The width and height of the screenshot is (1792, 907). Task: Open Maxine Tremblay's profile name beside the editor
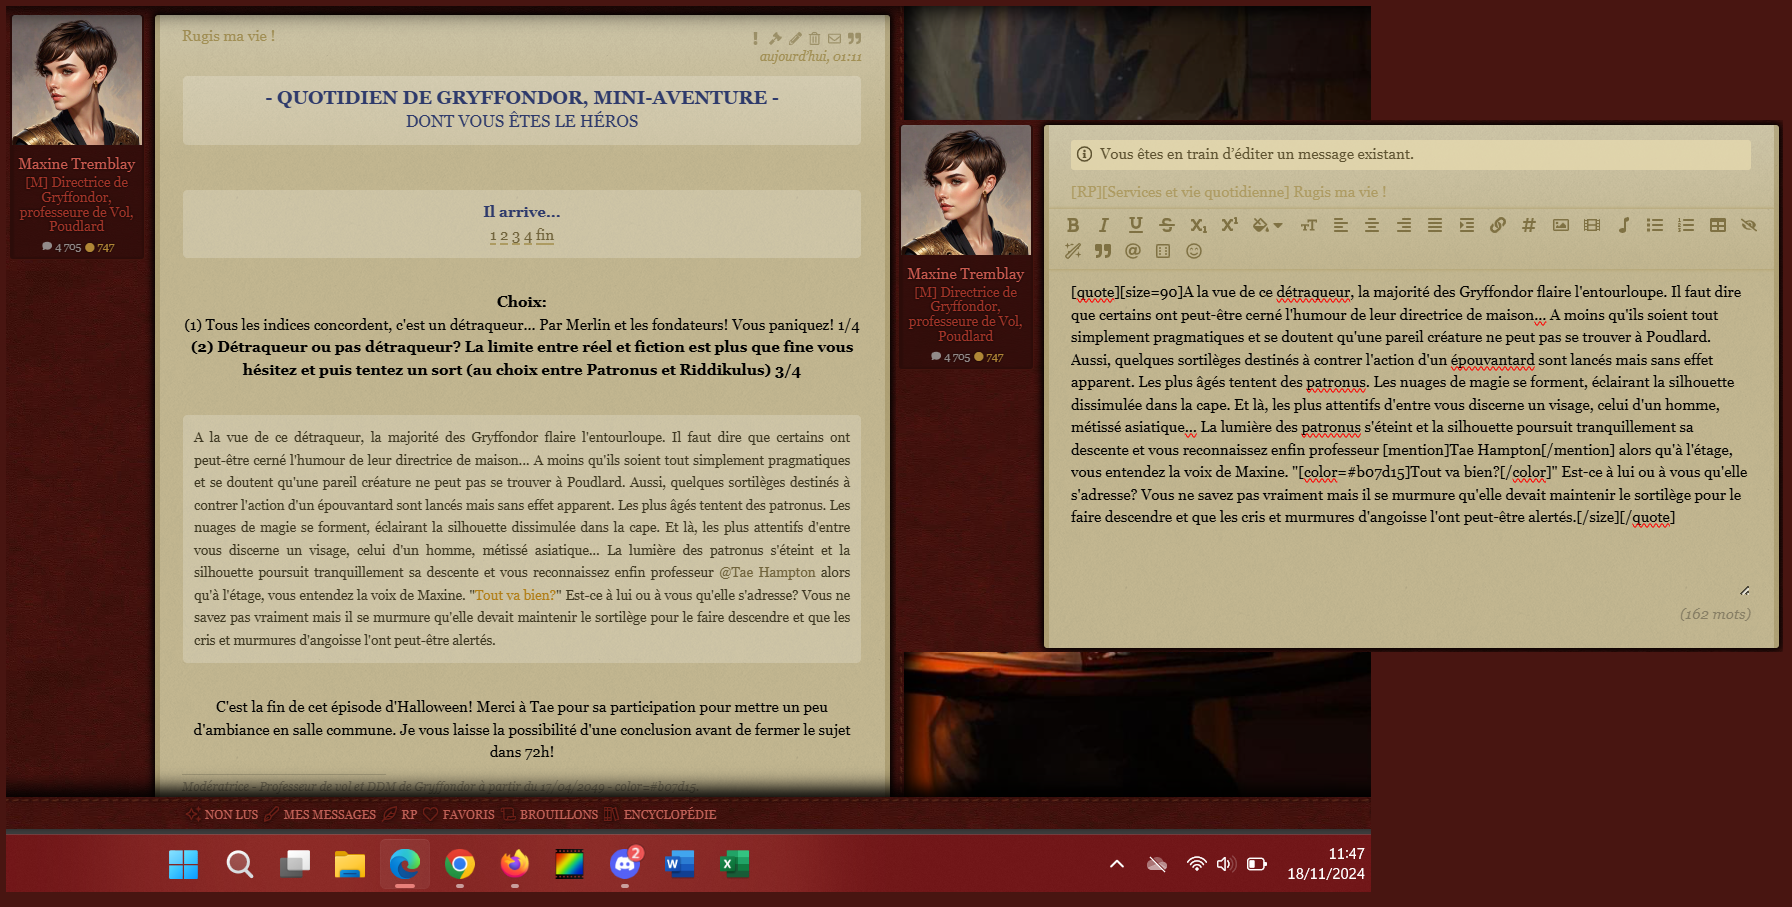(x=966, y=274)
